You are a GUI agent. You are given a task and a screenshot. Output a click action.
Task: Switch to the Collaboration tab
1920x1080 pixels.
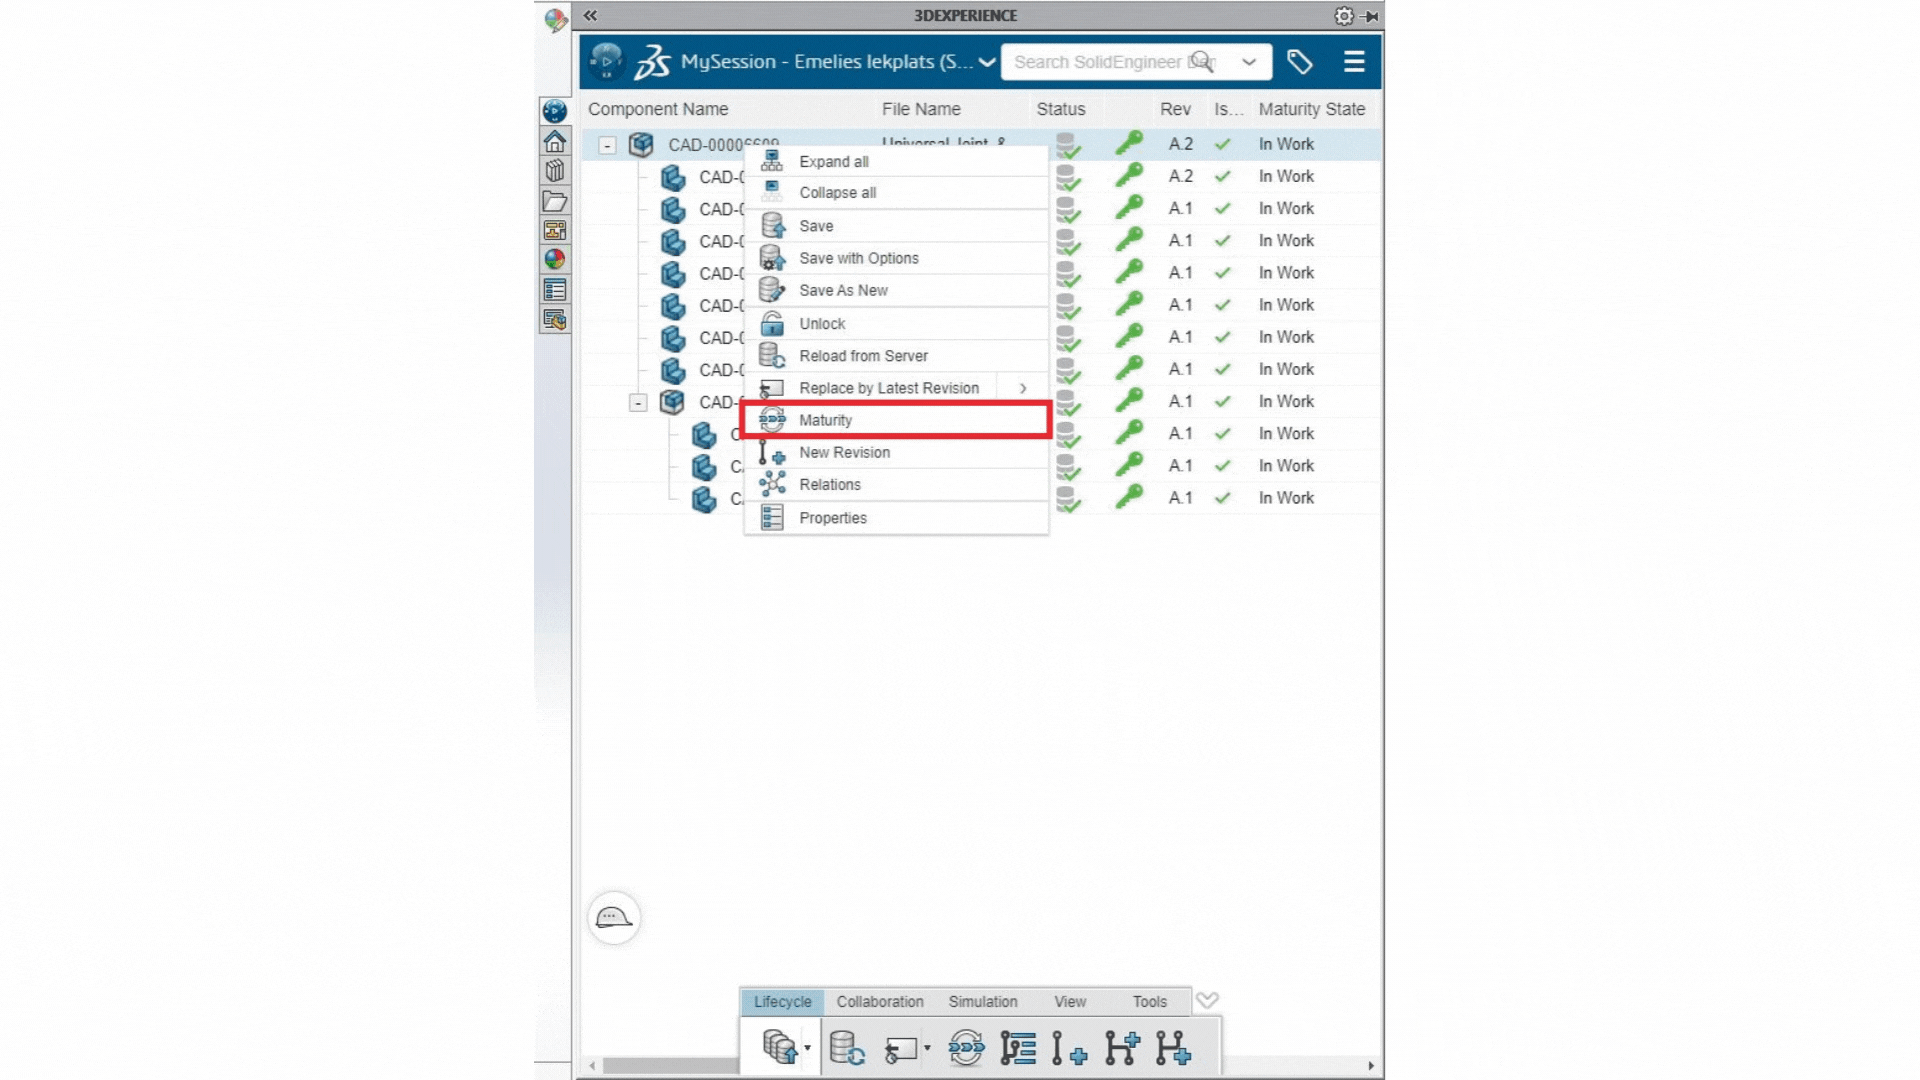coord(879,1001)
